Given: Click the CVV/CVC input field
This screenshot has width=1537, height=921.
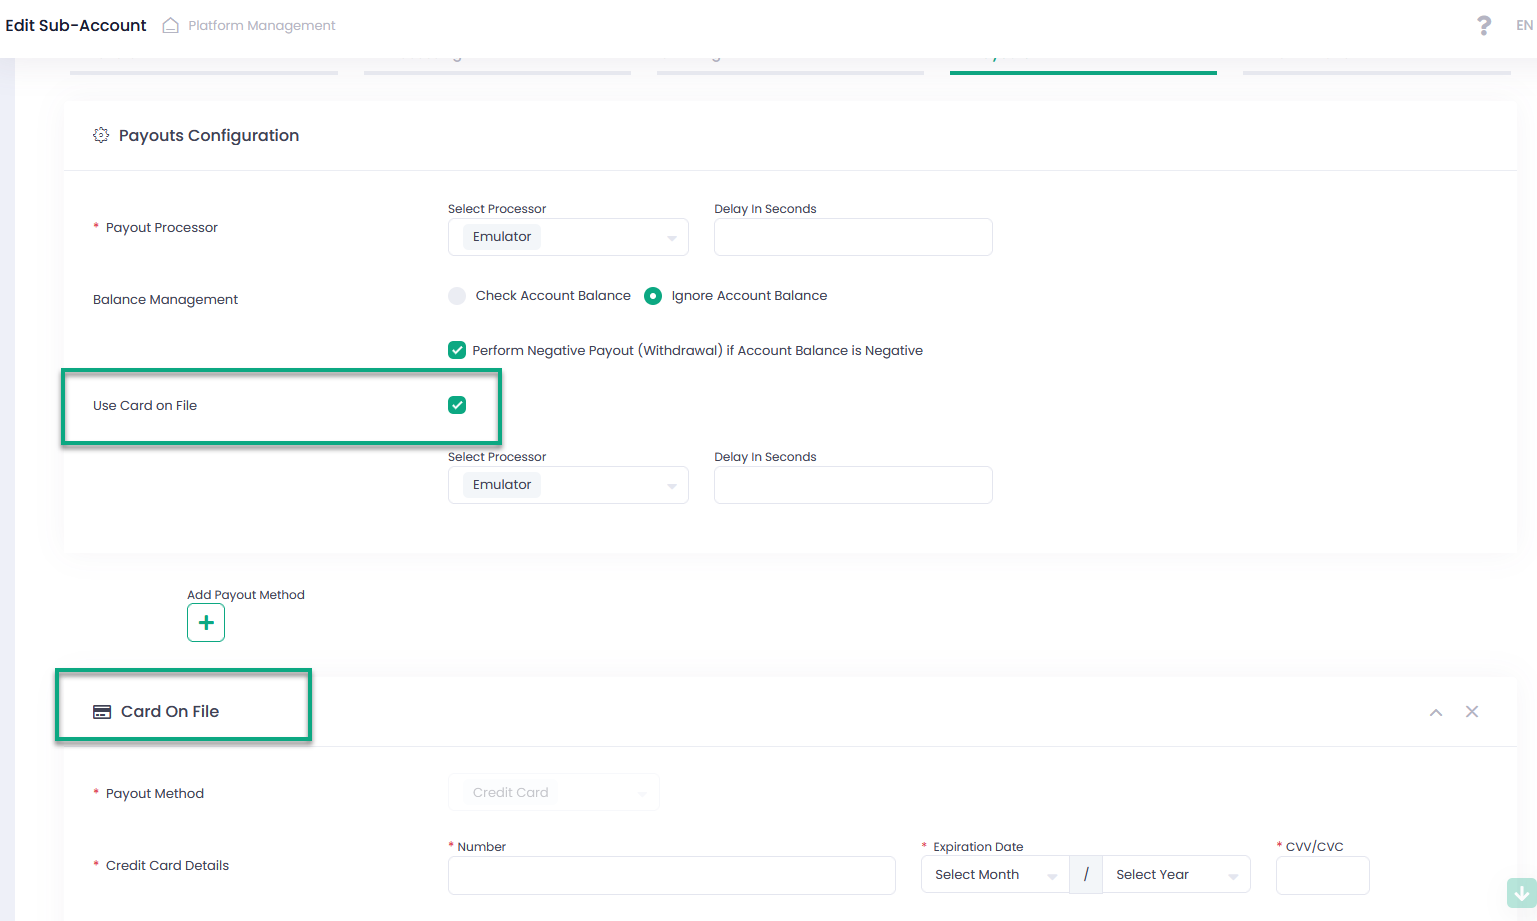Looking at the screenshot, I should point(1322,875).
